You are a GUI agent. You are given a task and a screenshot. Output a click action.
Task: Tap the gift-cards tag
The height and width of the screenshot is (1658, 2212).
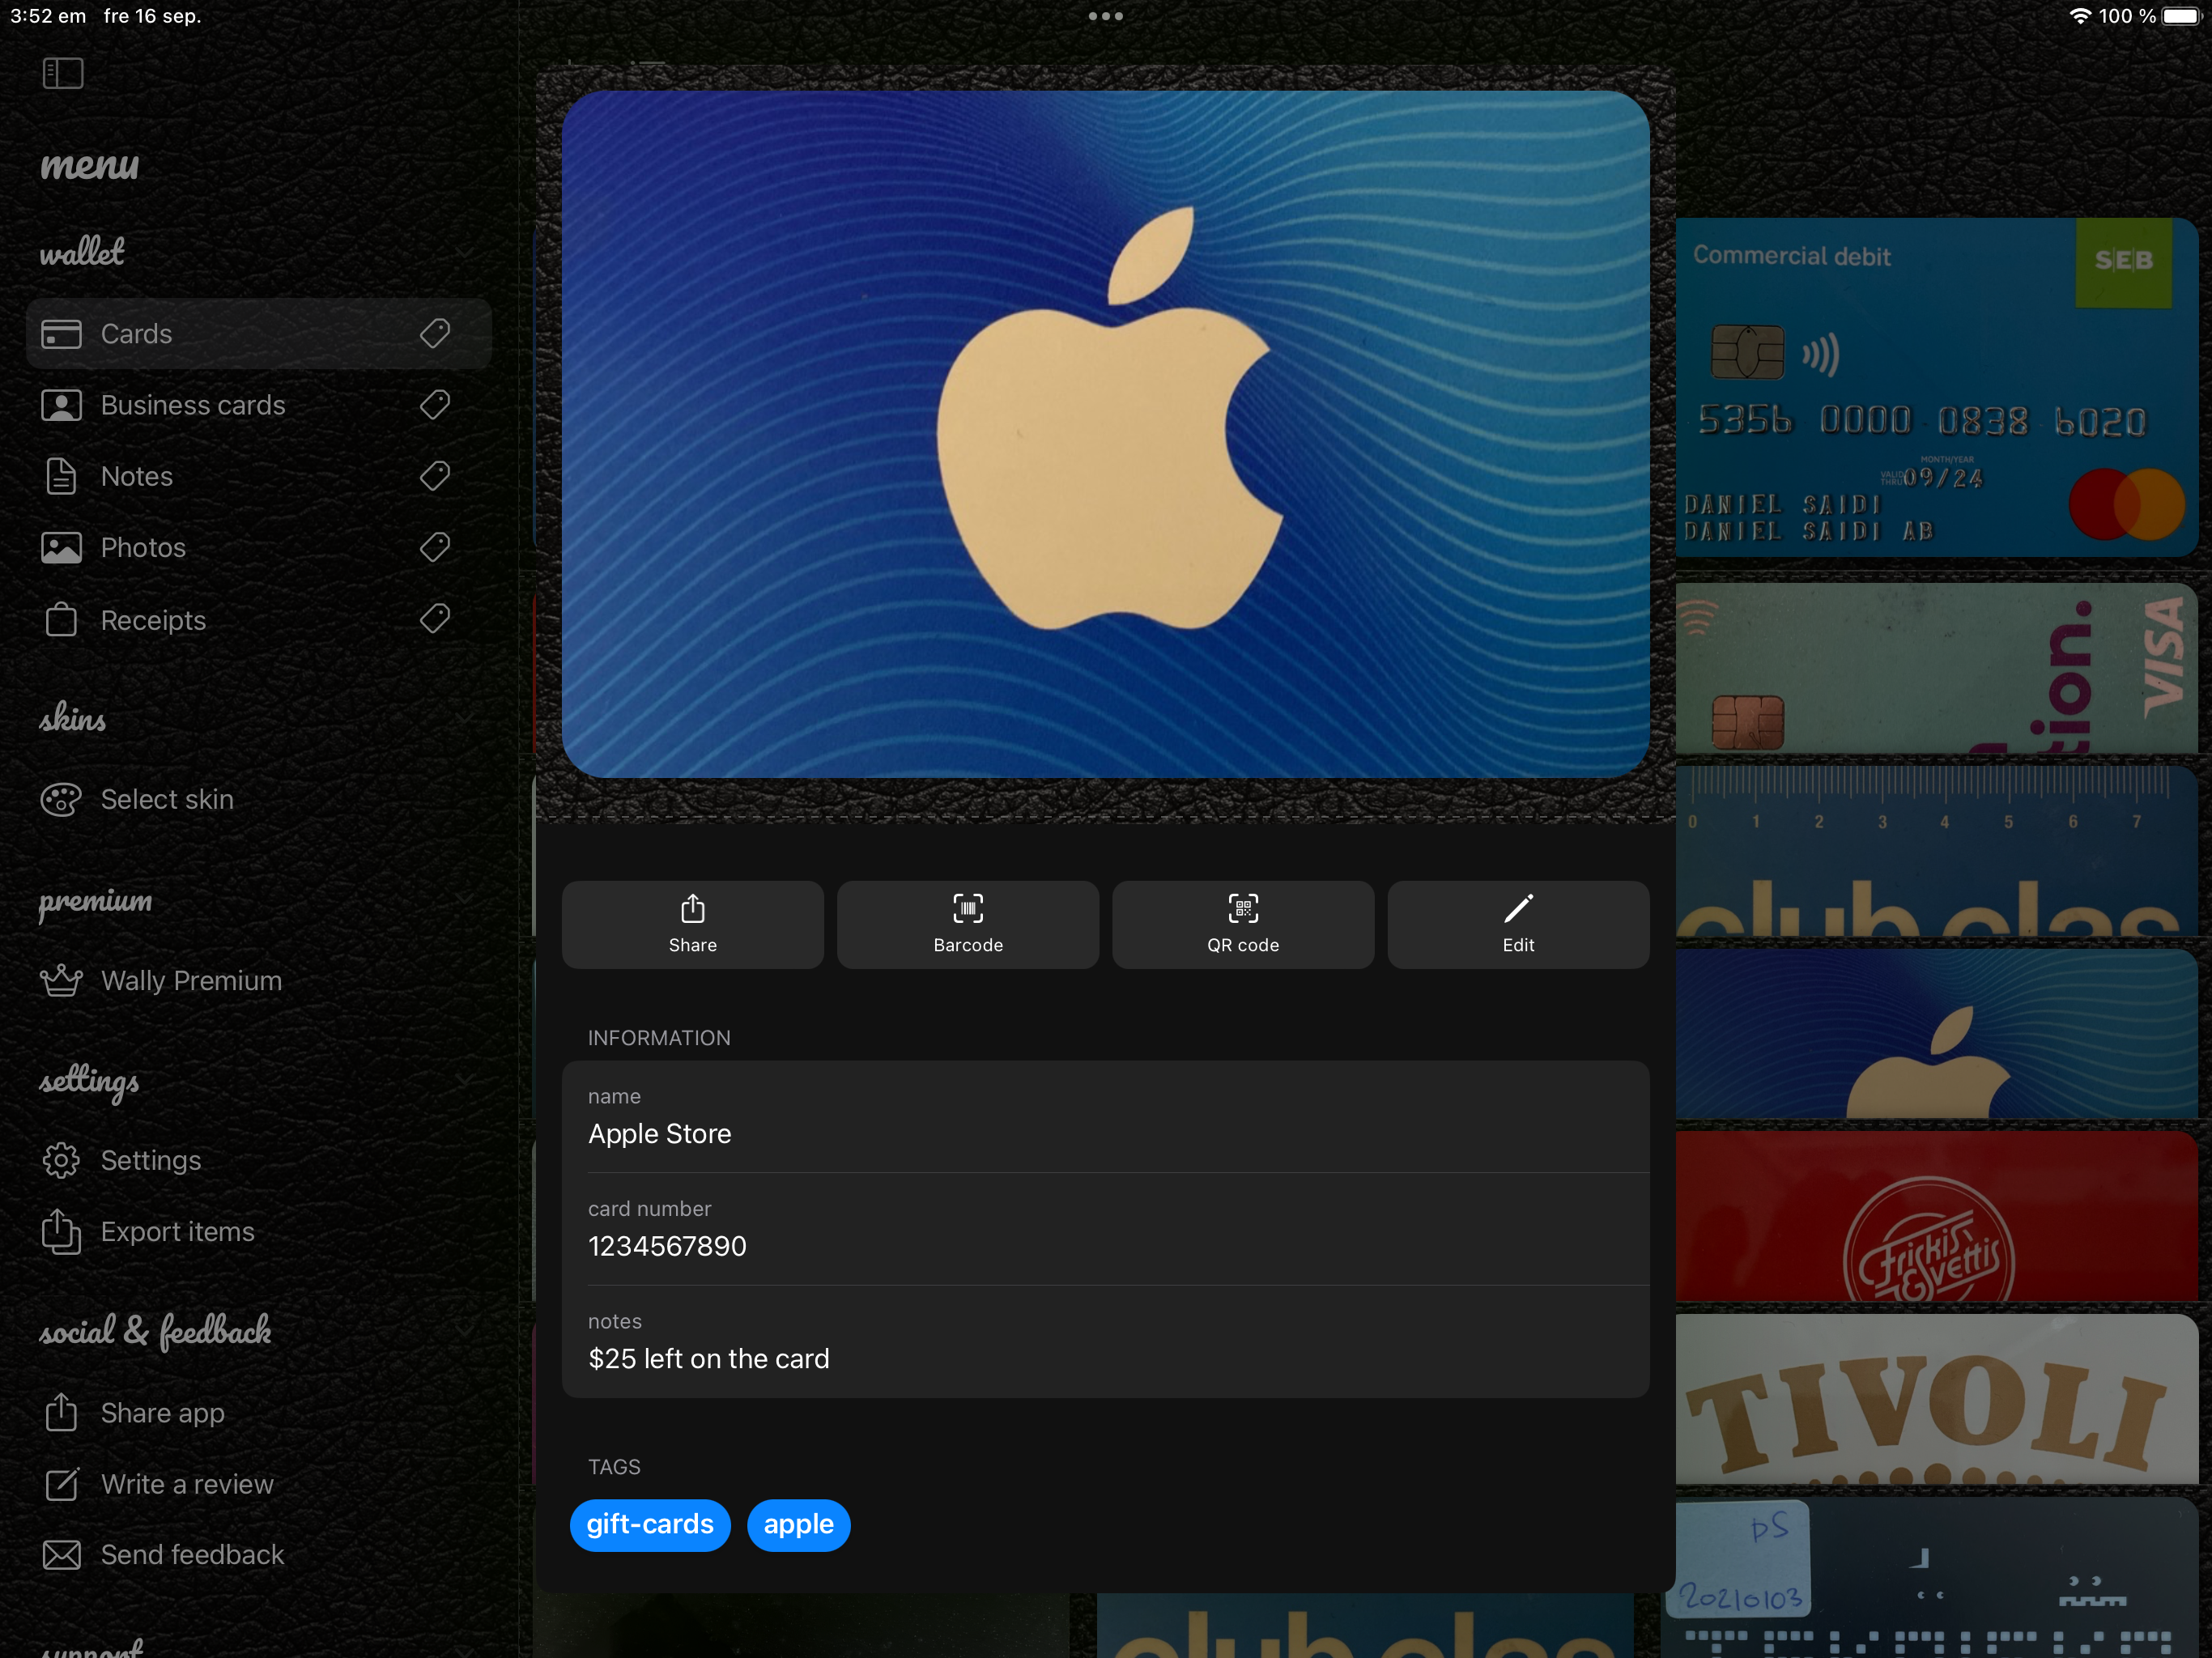pos(650,1525)
